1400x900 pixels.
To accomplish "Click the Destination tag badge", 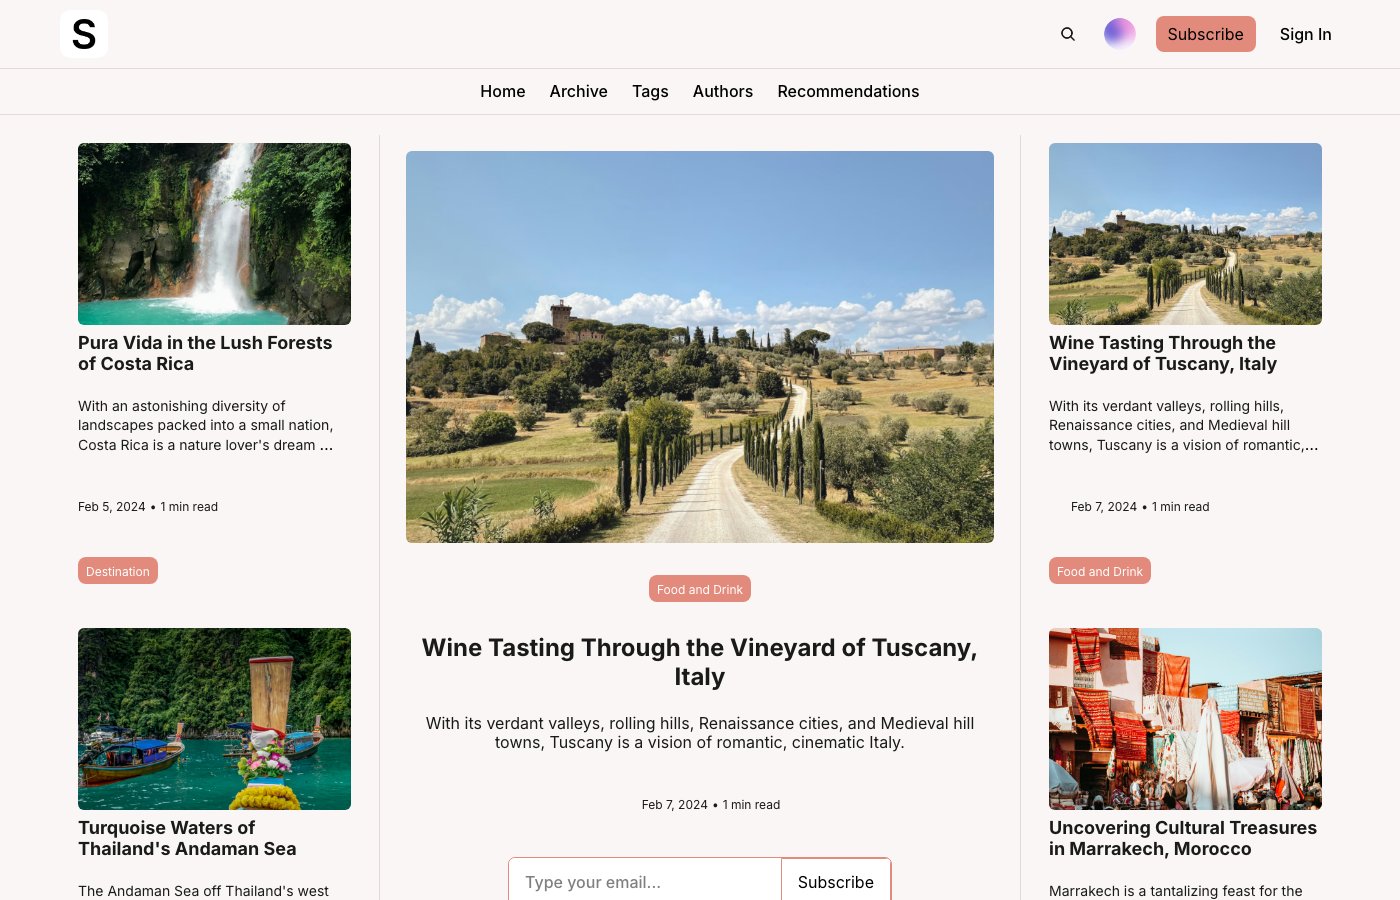I will (x=118, y=571).
